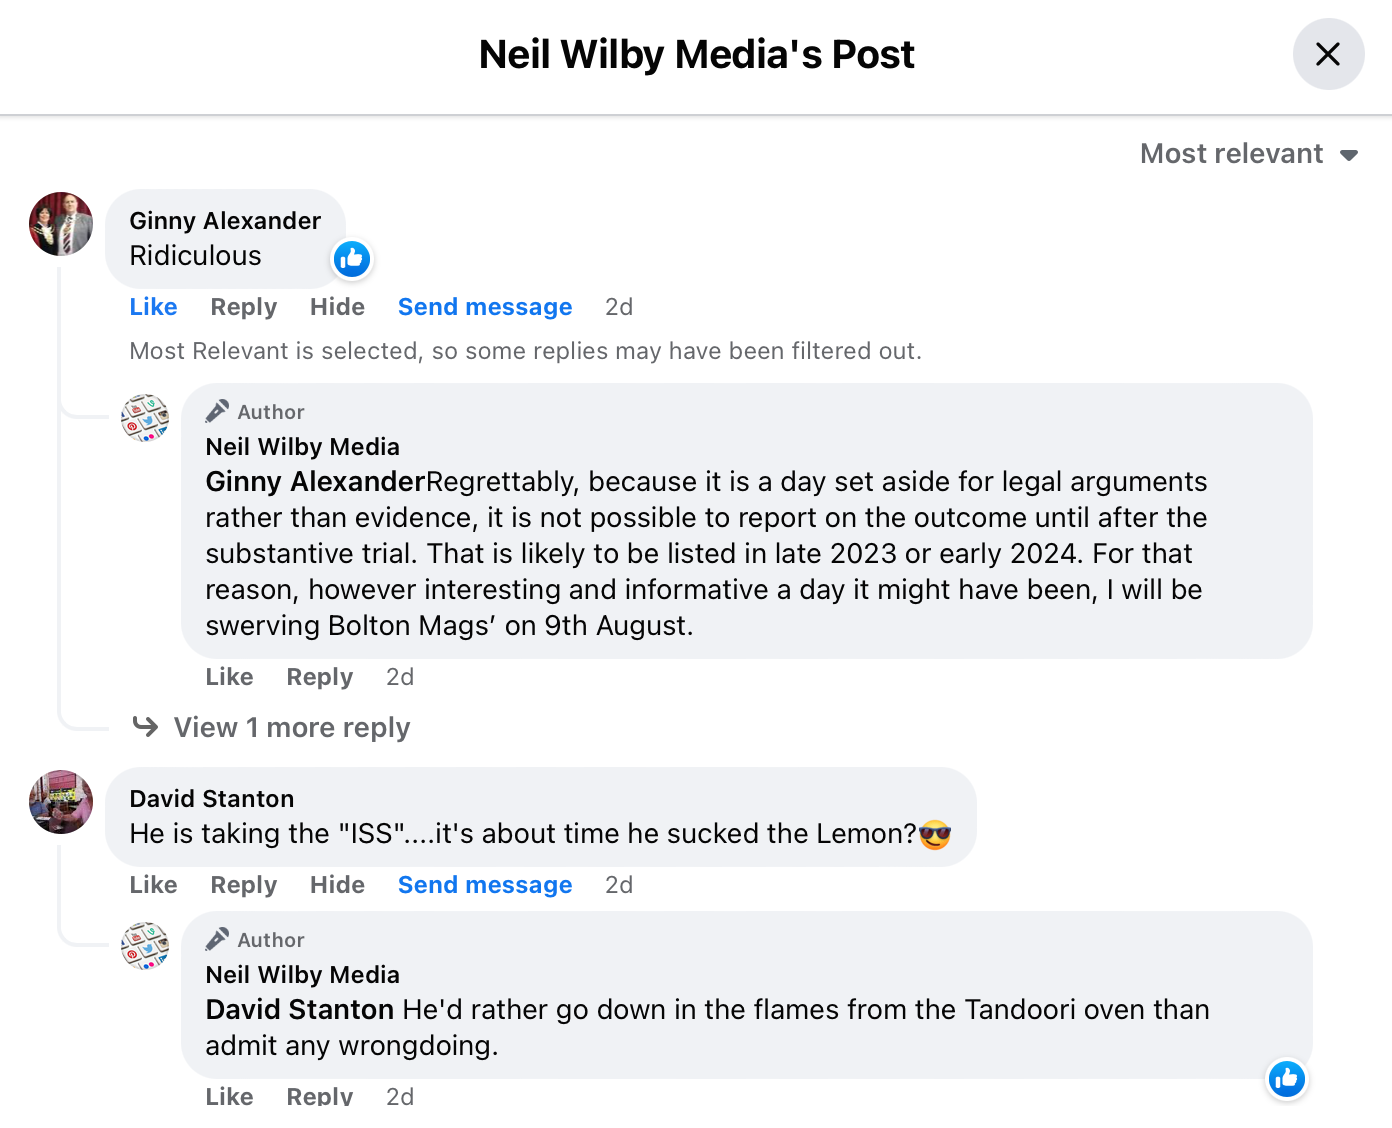Reply to Neil Wilby Media's Bolton Mags comment
Viewport: 1392px width, 1128px height.
tap(319, 677)
